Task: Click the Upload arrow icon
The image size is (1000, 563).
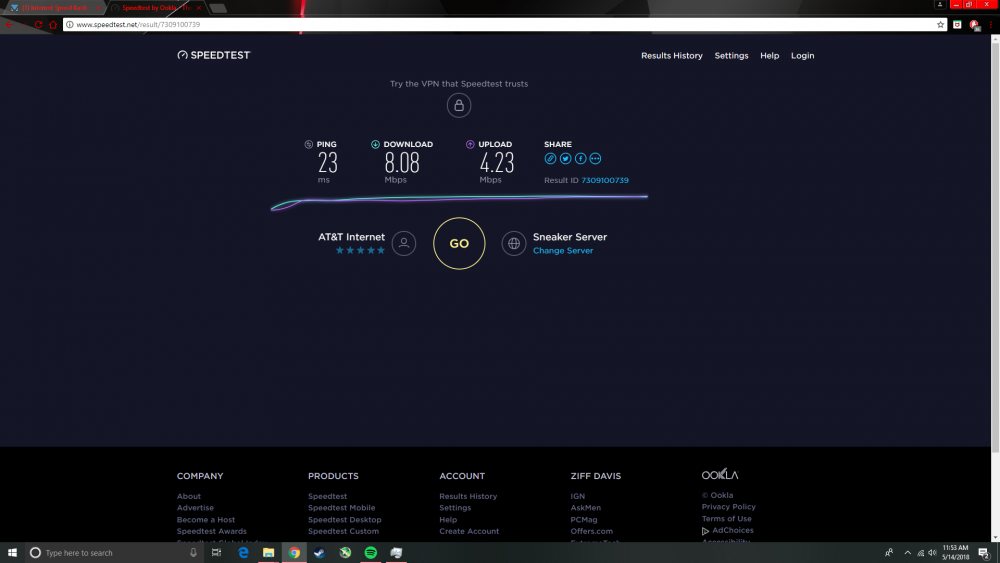Action: tap(470, 145)
